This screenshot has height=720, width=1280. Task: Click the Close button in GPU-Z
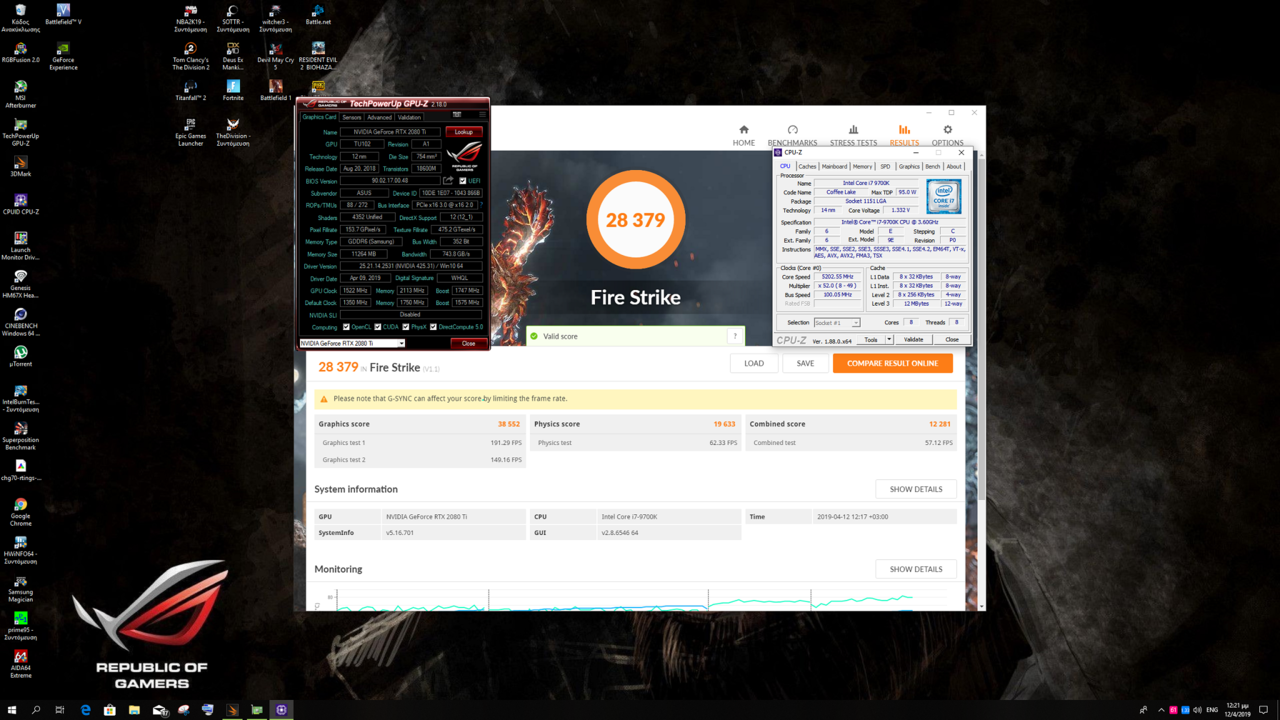click(x=468, y=343)
